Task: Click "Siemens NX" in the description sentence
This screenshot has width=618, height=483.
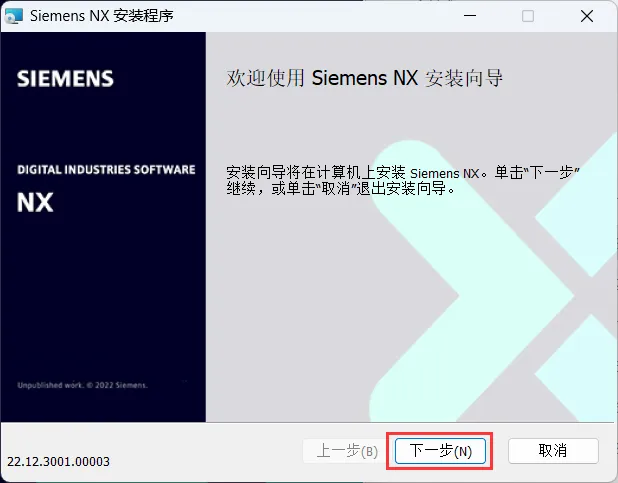Action: coord(444,173)
